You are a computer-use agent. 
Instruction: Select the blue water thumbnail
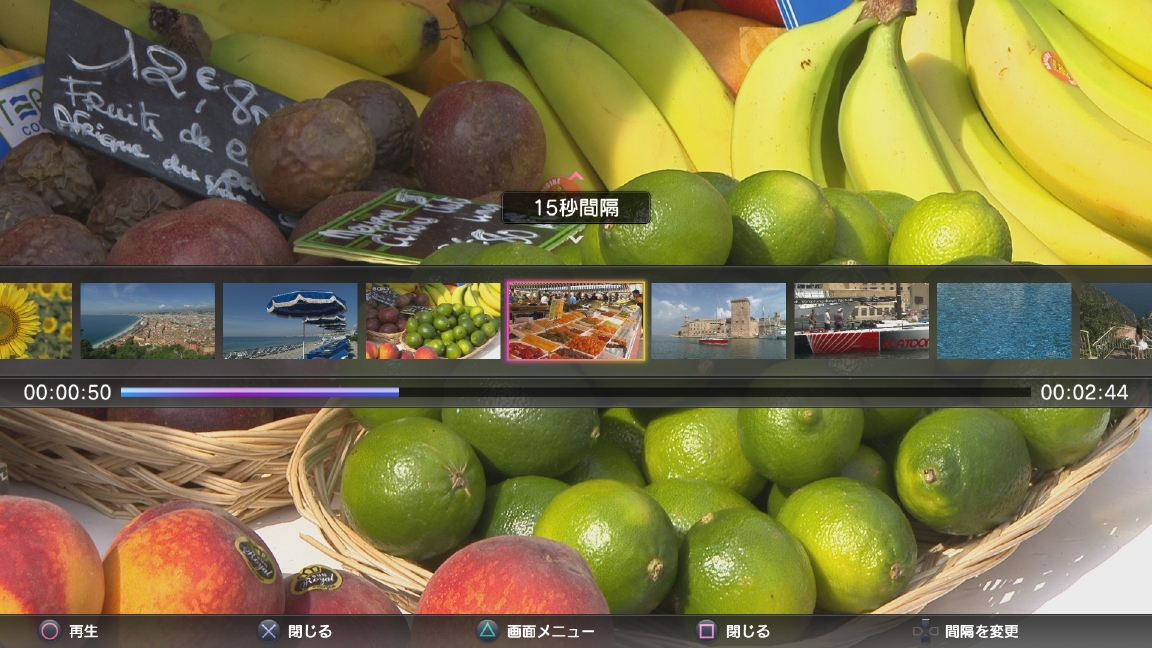pos(1004,321)
